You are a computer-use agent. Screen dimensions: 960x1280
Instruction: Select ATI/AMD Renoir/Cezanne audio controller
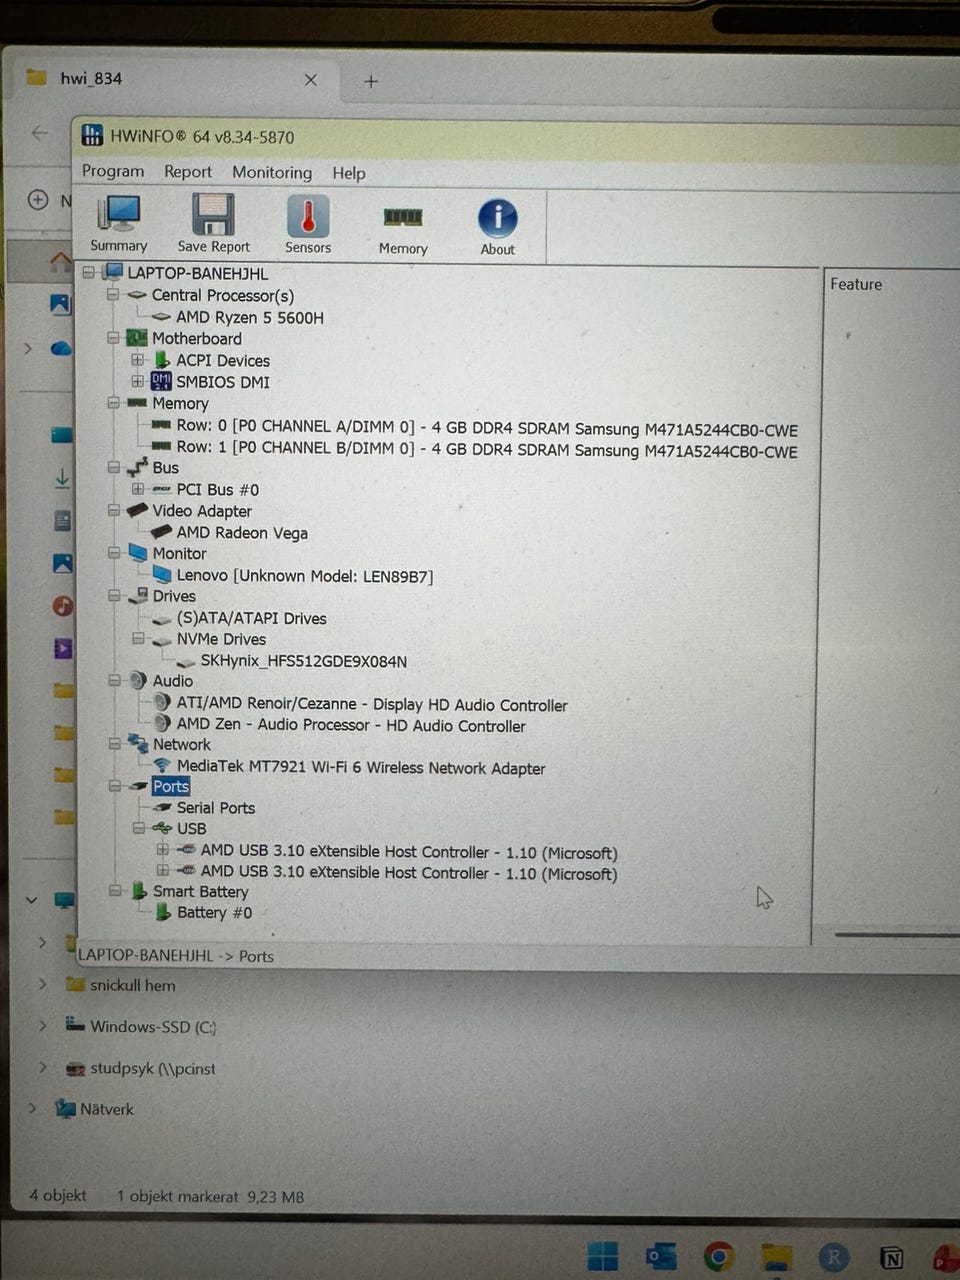372,704
